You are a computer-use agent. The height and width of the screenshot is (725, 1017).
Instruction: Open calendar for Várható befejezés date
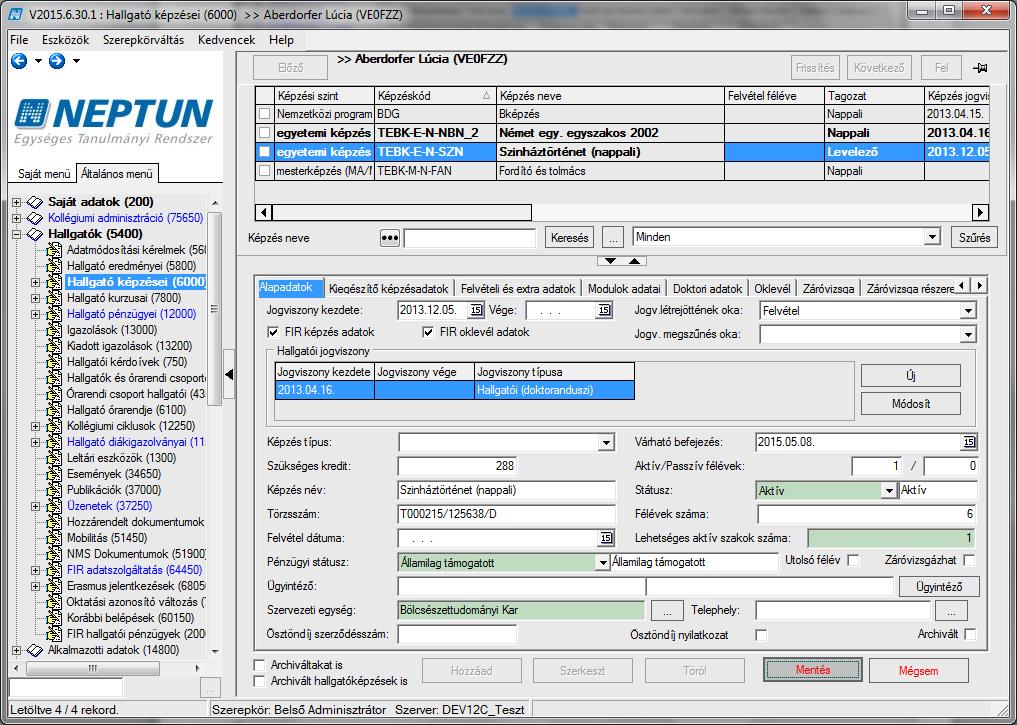coord(968,442)
